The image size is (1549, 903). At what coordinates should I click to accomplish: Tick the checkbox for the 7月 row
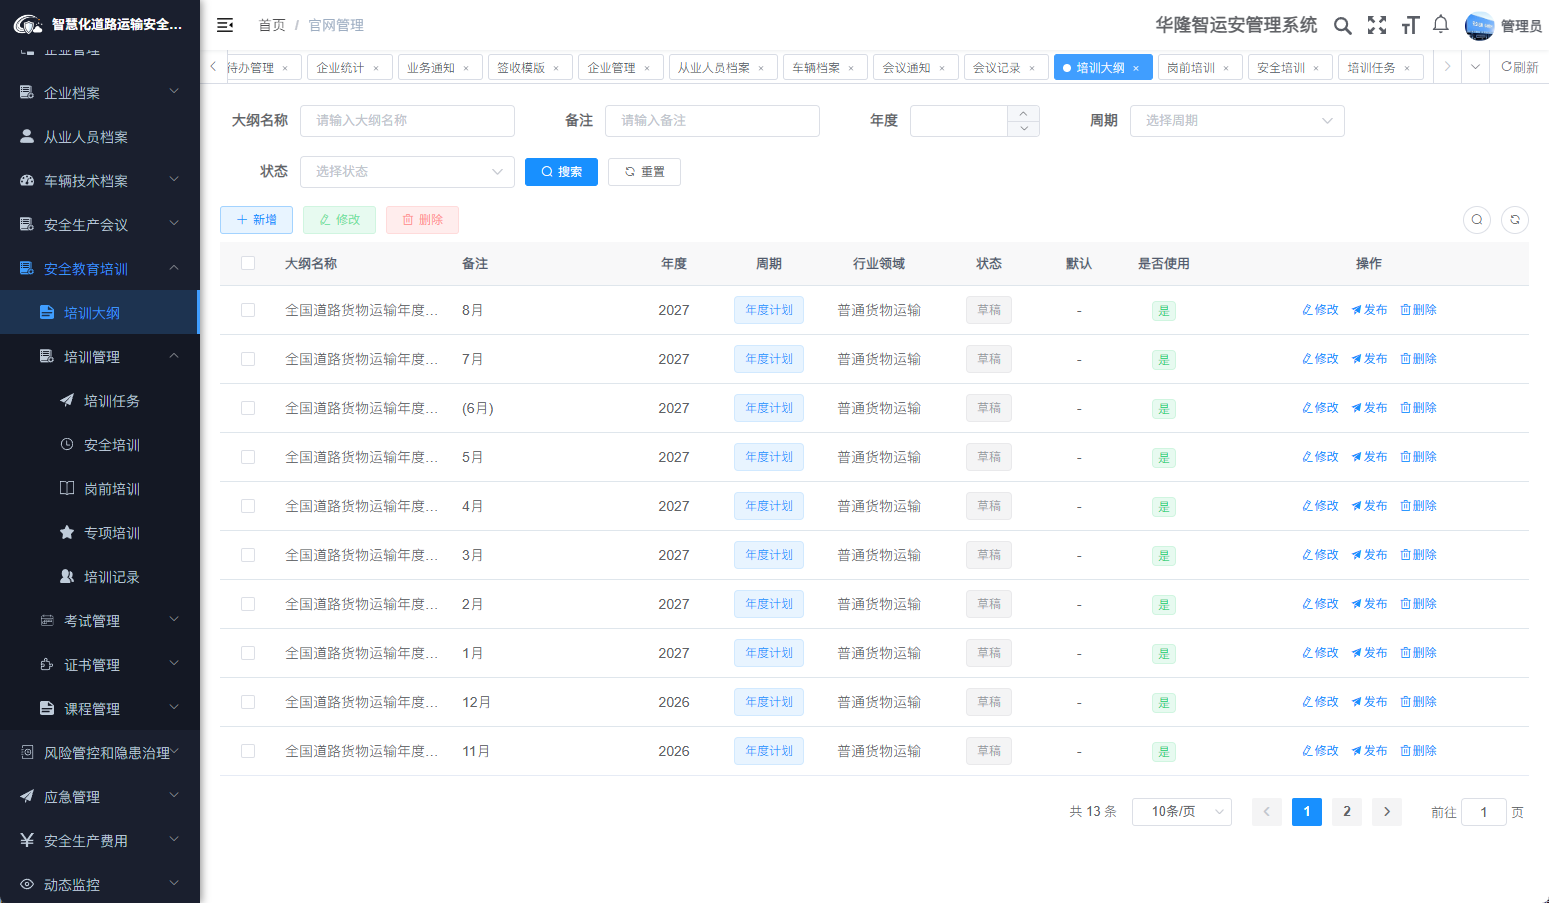(248, 359)
